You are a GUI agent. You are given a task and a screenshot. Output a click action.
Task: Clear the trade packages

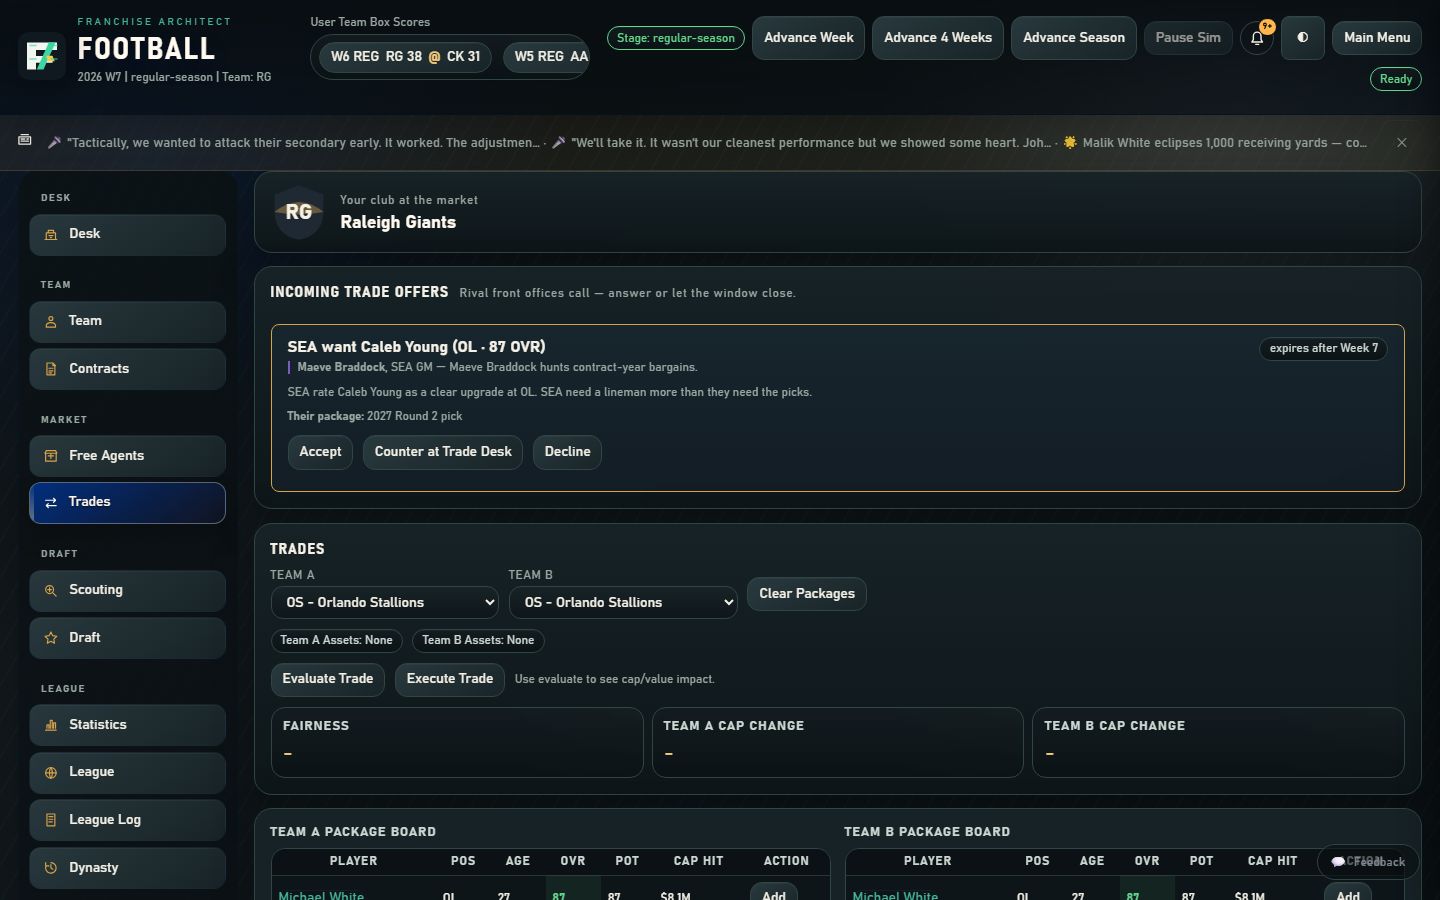point(807,594)
